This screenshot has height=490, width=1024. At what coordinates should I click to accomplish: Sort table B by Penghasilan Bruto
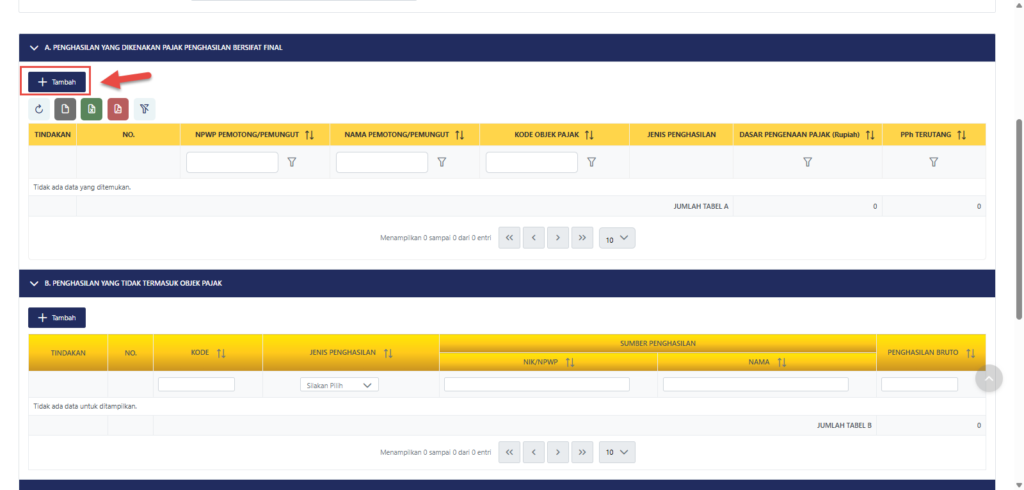[x=970, y=353]
